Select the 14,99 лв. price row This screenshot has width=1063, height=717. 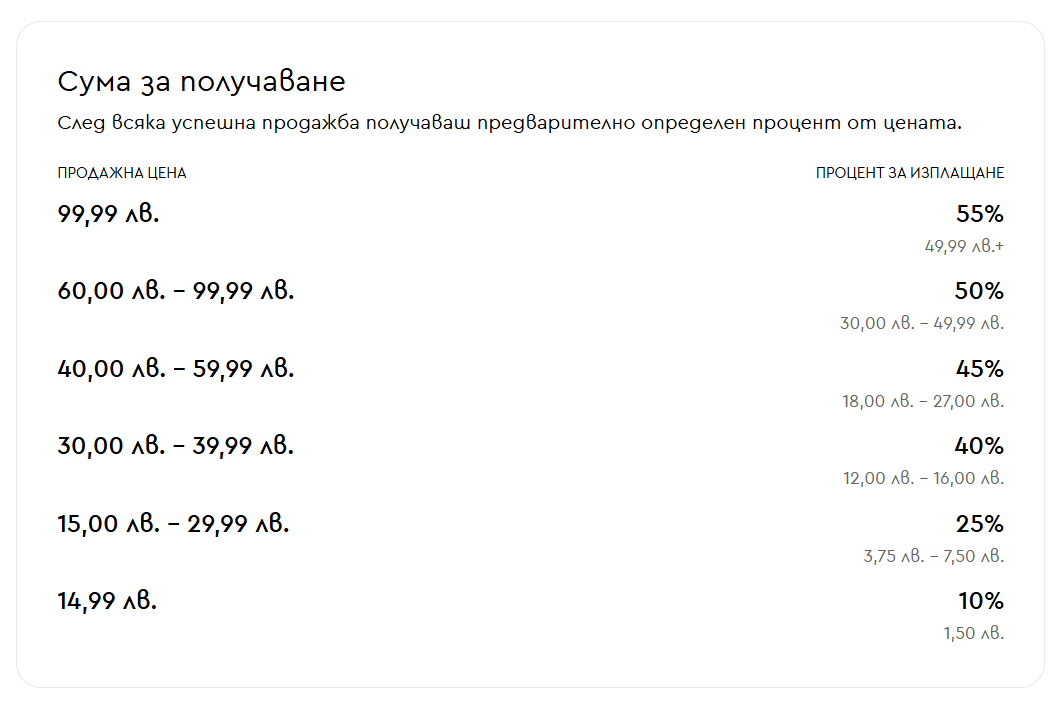108,601
